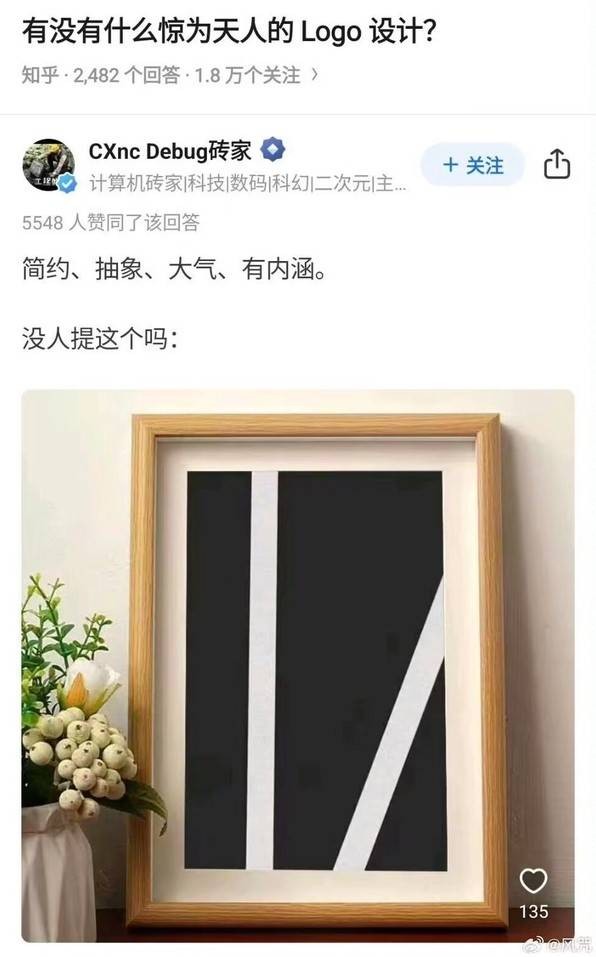Open the author name CXnc Debug砖家
This screenshot has height=957, width=596.
tap(170, 151)
